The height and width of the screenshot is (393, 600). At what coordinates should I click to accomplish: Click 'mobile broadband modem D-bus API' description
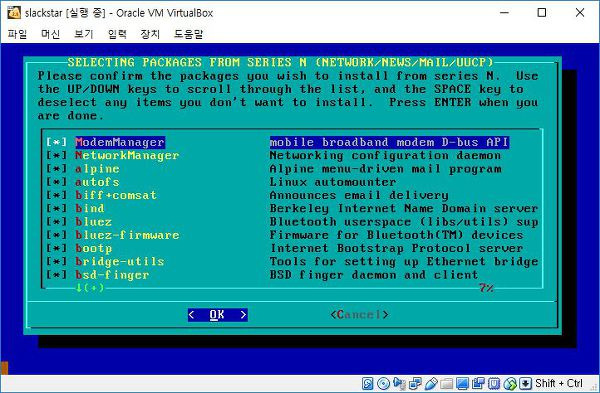click(389, 142)
